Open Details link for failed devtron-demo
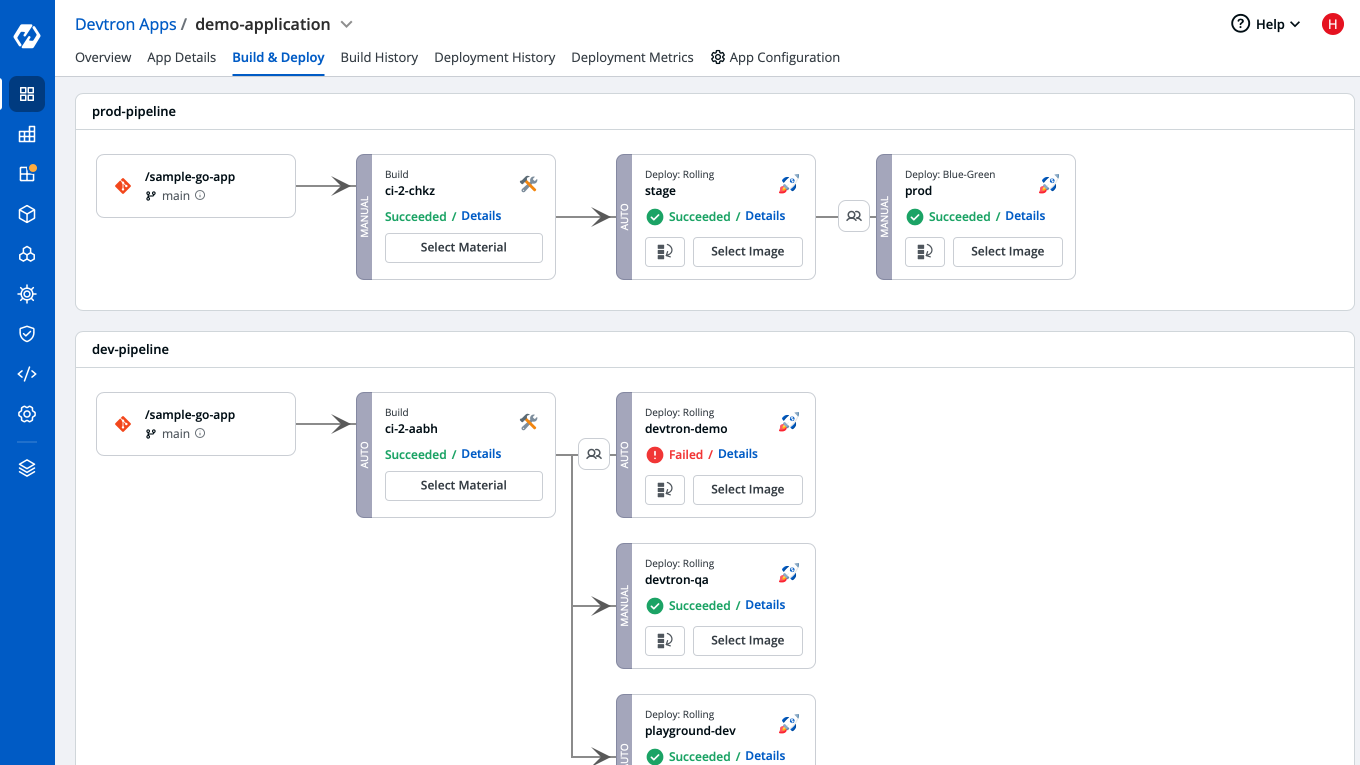The height and width of the screenshot is (765, 1360). [737, 454]
